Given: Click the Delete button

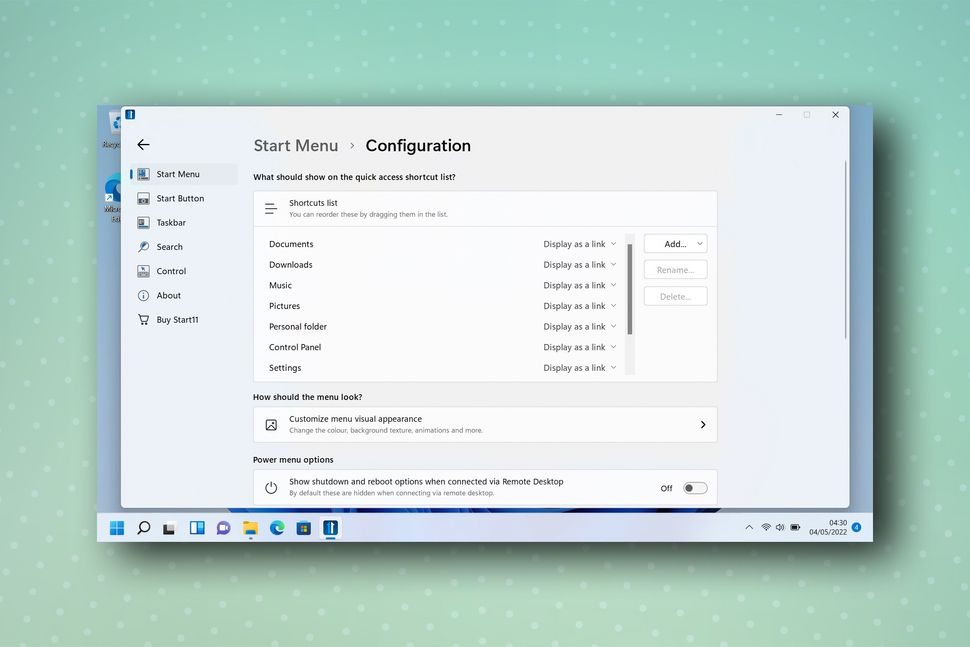Looking at the screenshot, I should point(674,295).
